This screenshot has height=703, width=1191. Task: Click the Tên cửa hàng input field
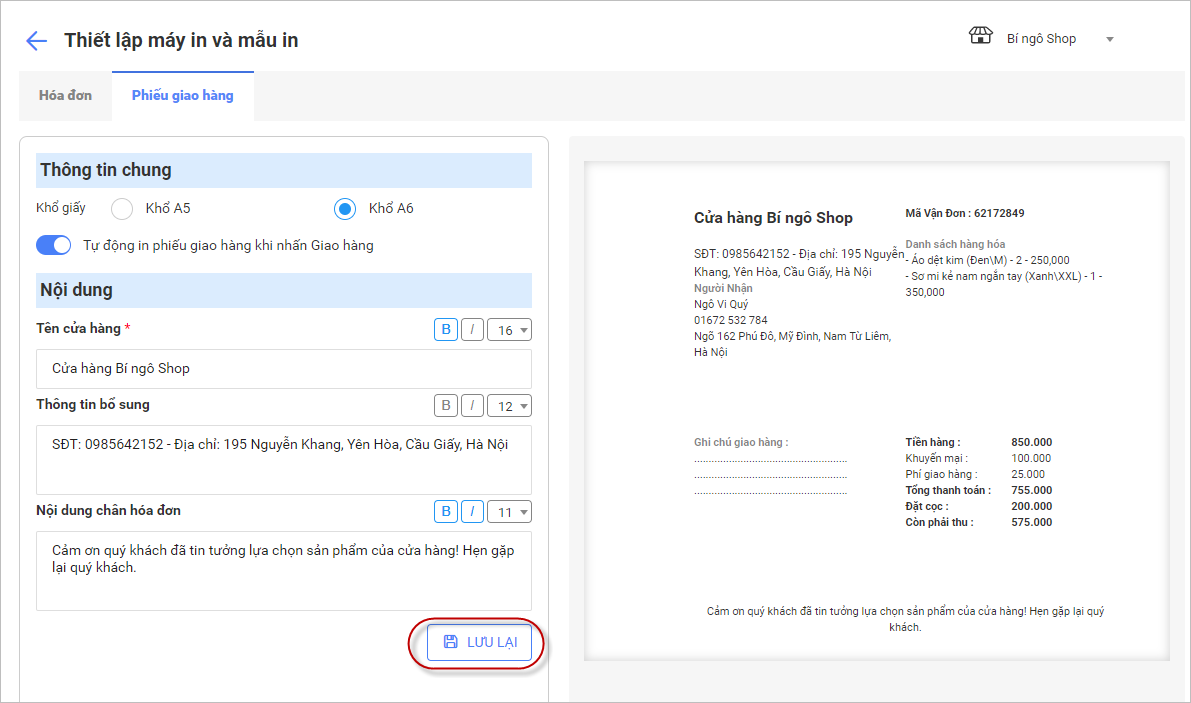(x=284, y=369)
